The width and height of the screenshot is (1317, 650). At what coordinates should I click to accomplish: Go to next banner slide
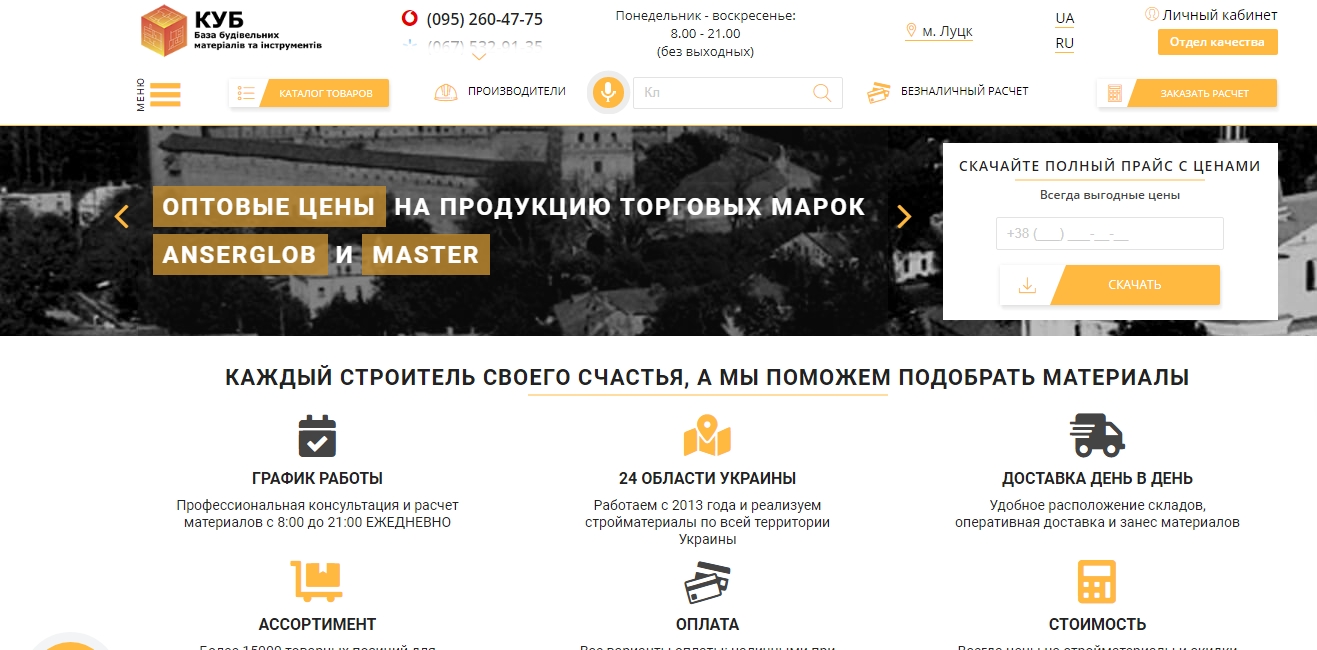coord(904,216)
